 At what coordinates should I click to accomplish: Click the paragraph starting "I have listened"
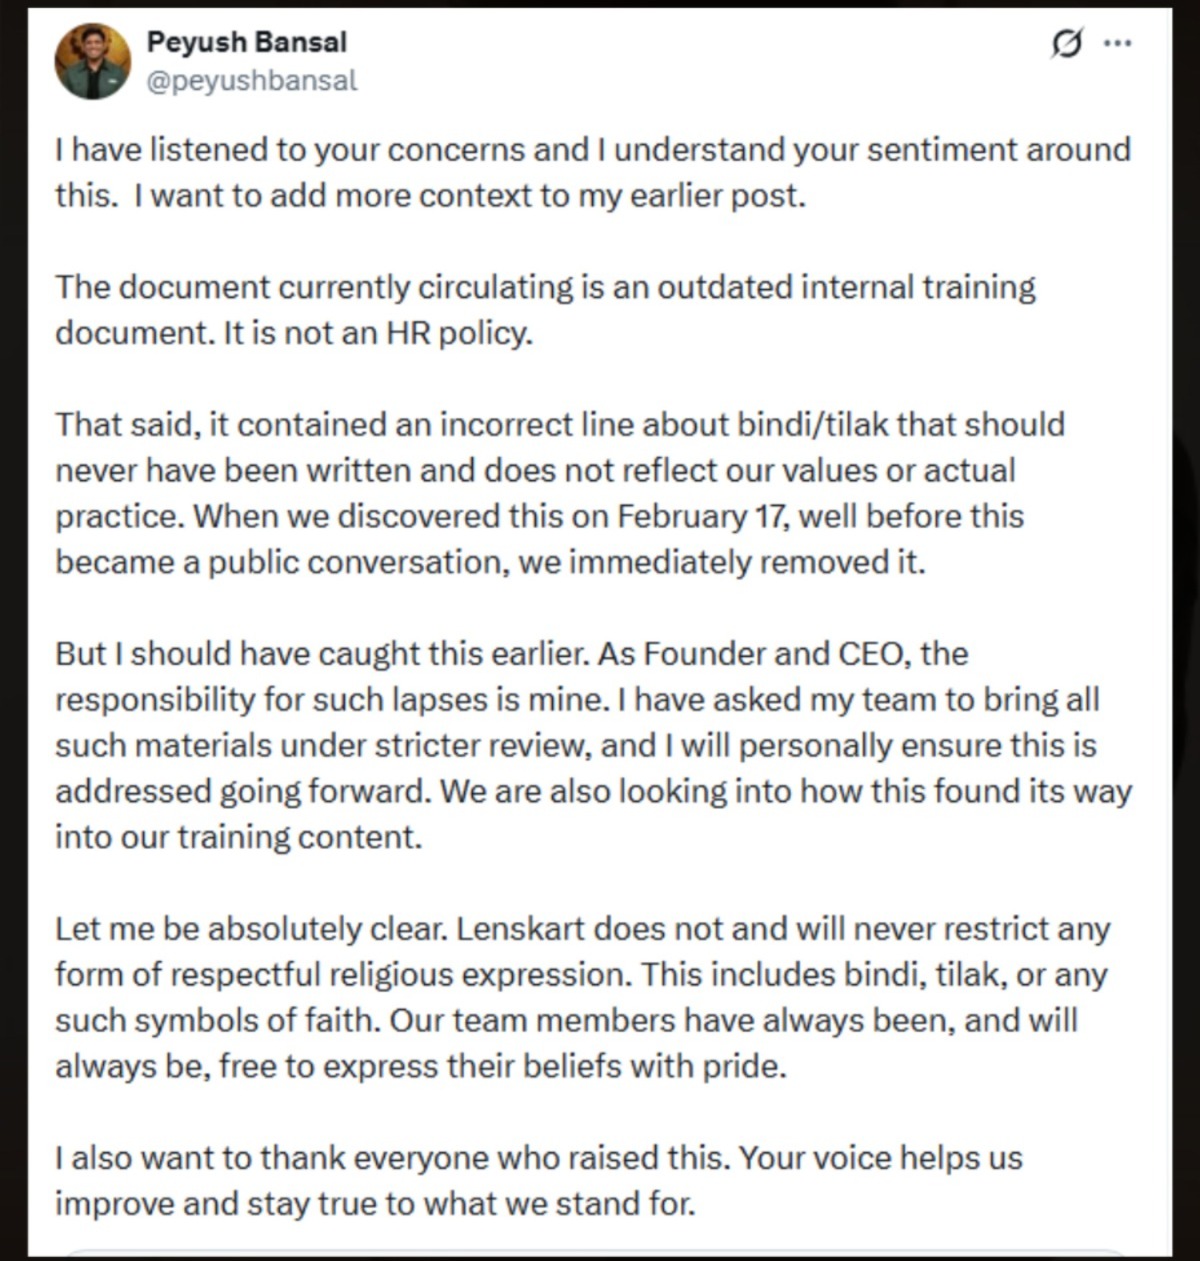click(x=592, y=172)
